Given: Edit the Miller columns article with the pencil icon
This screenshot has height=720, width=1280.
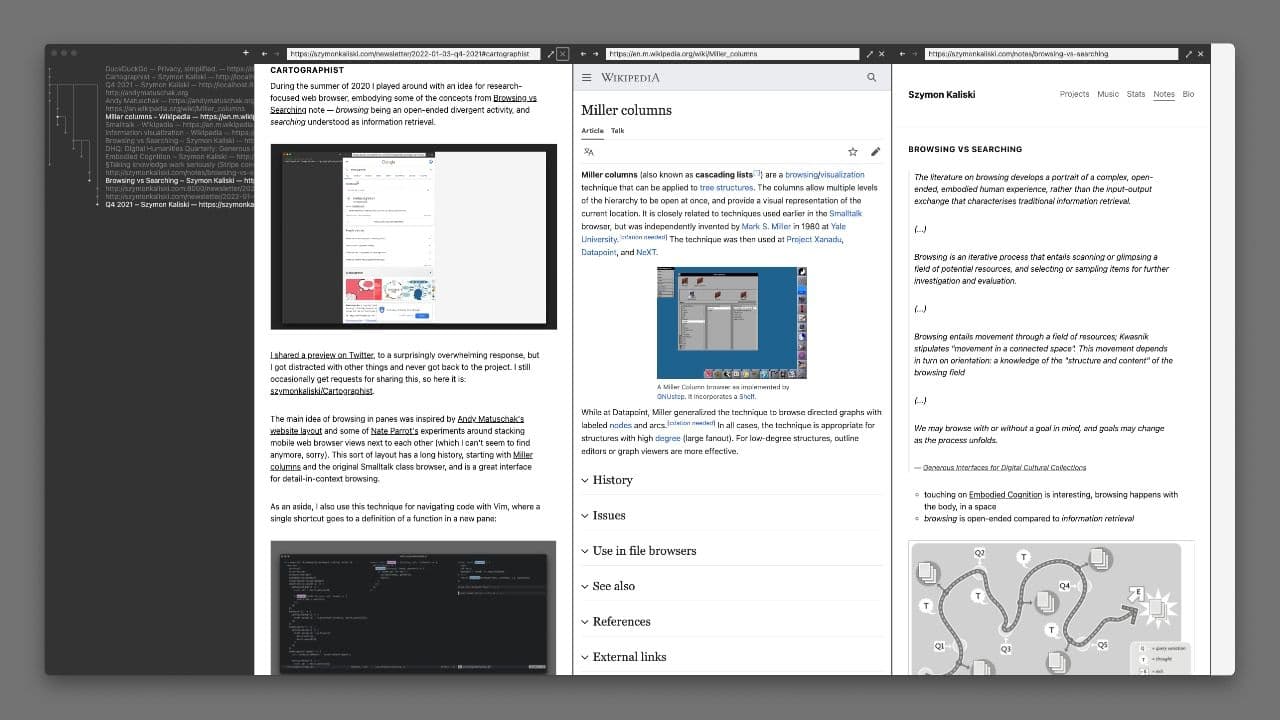Looking at the screenshot, I should [876, 152].
